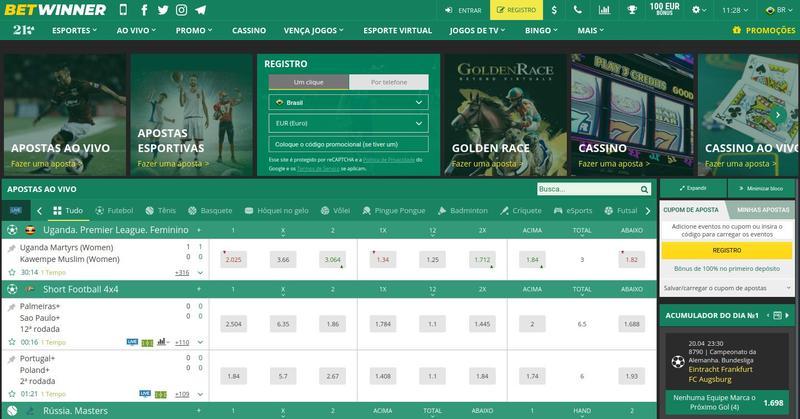Open the Instagram icon
800x419 pixels.
pyautogui.click(x=182, y=10)
